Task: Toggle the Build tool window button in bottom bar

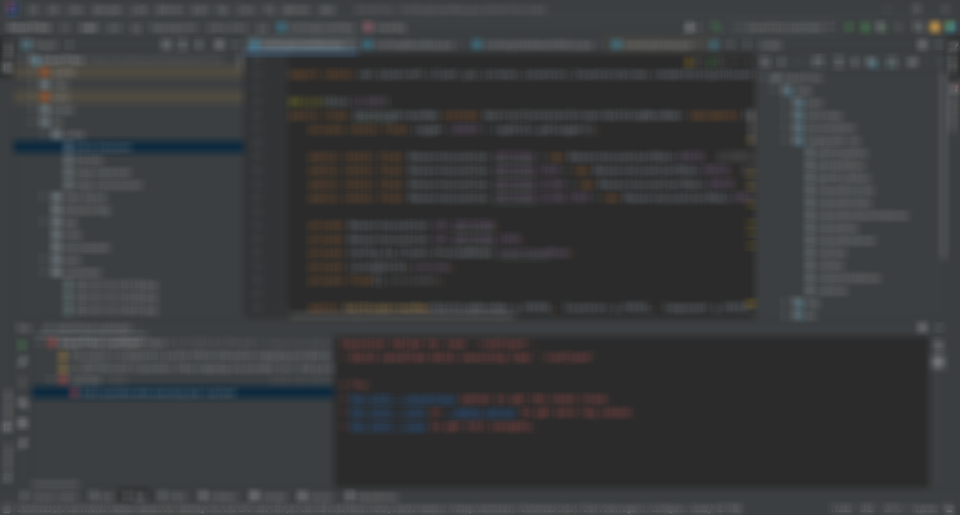Action: pyautogui.click(x=133, y=496)
